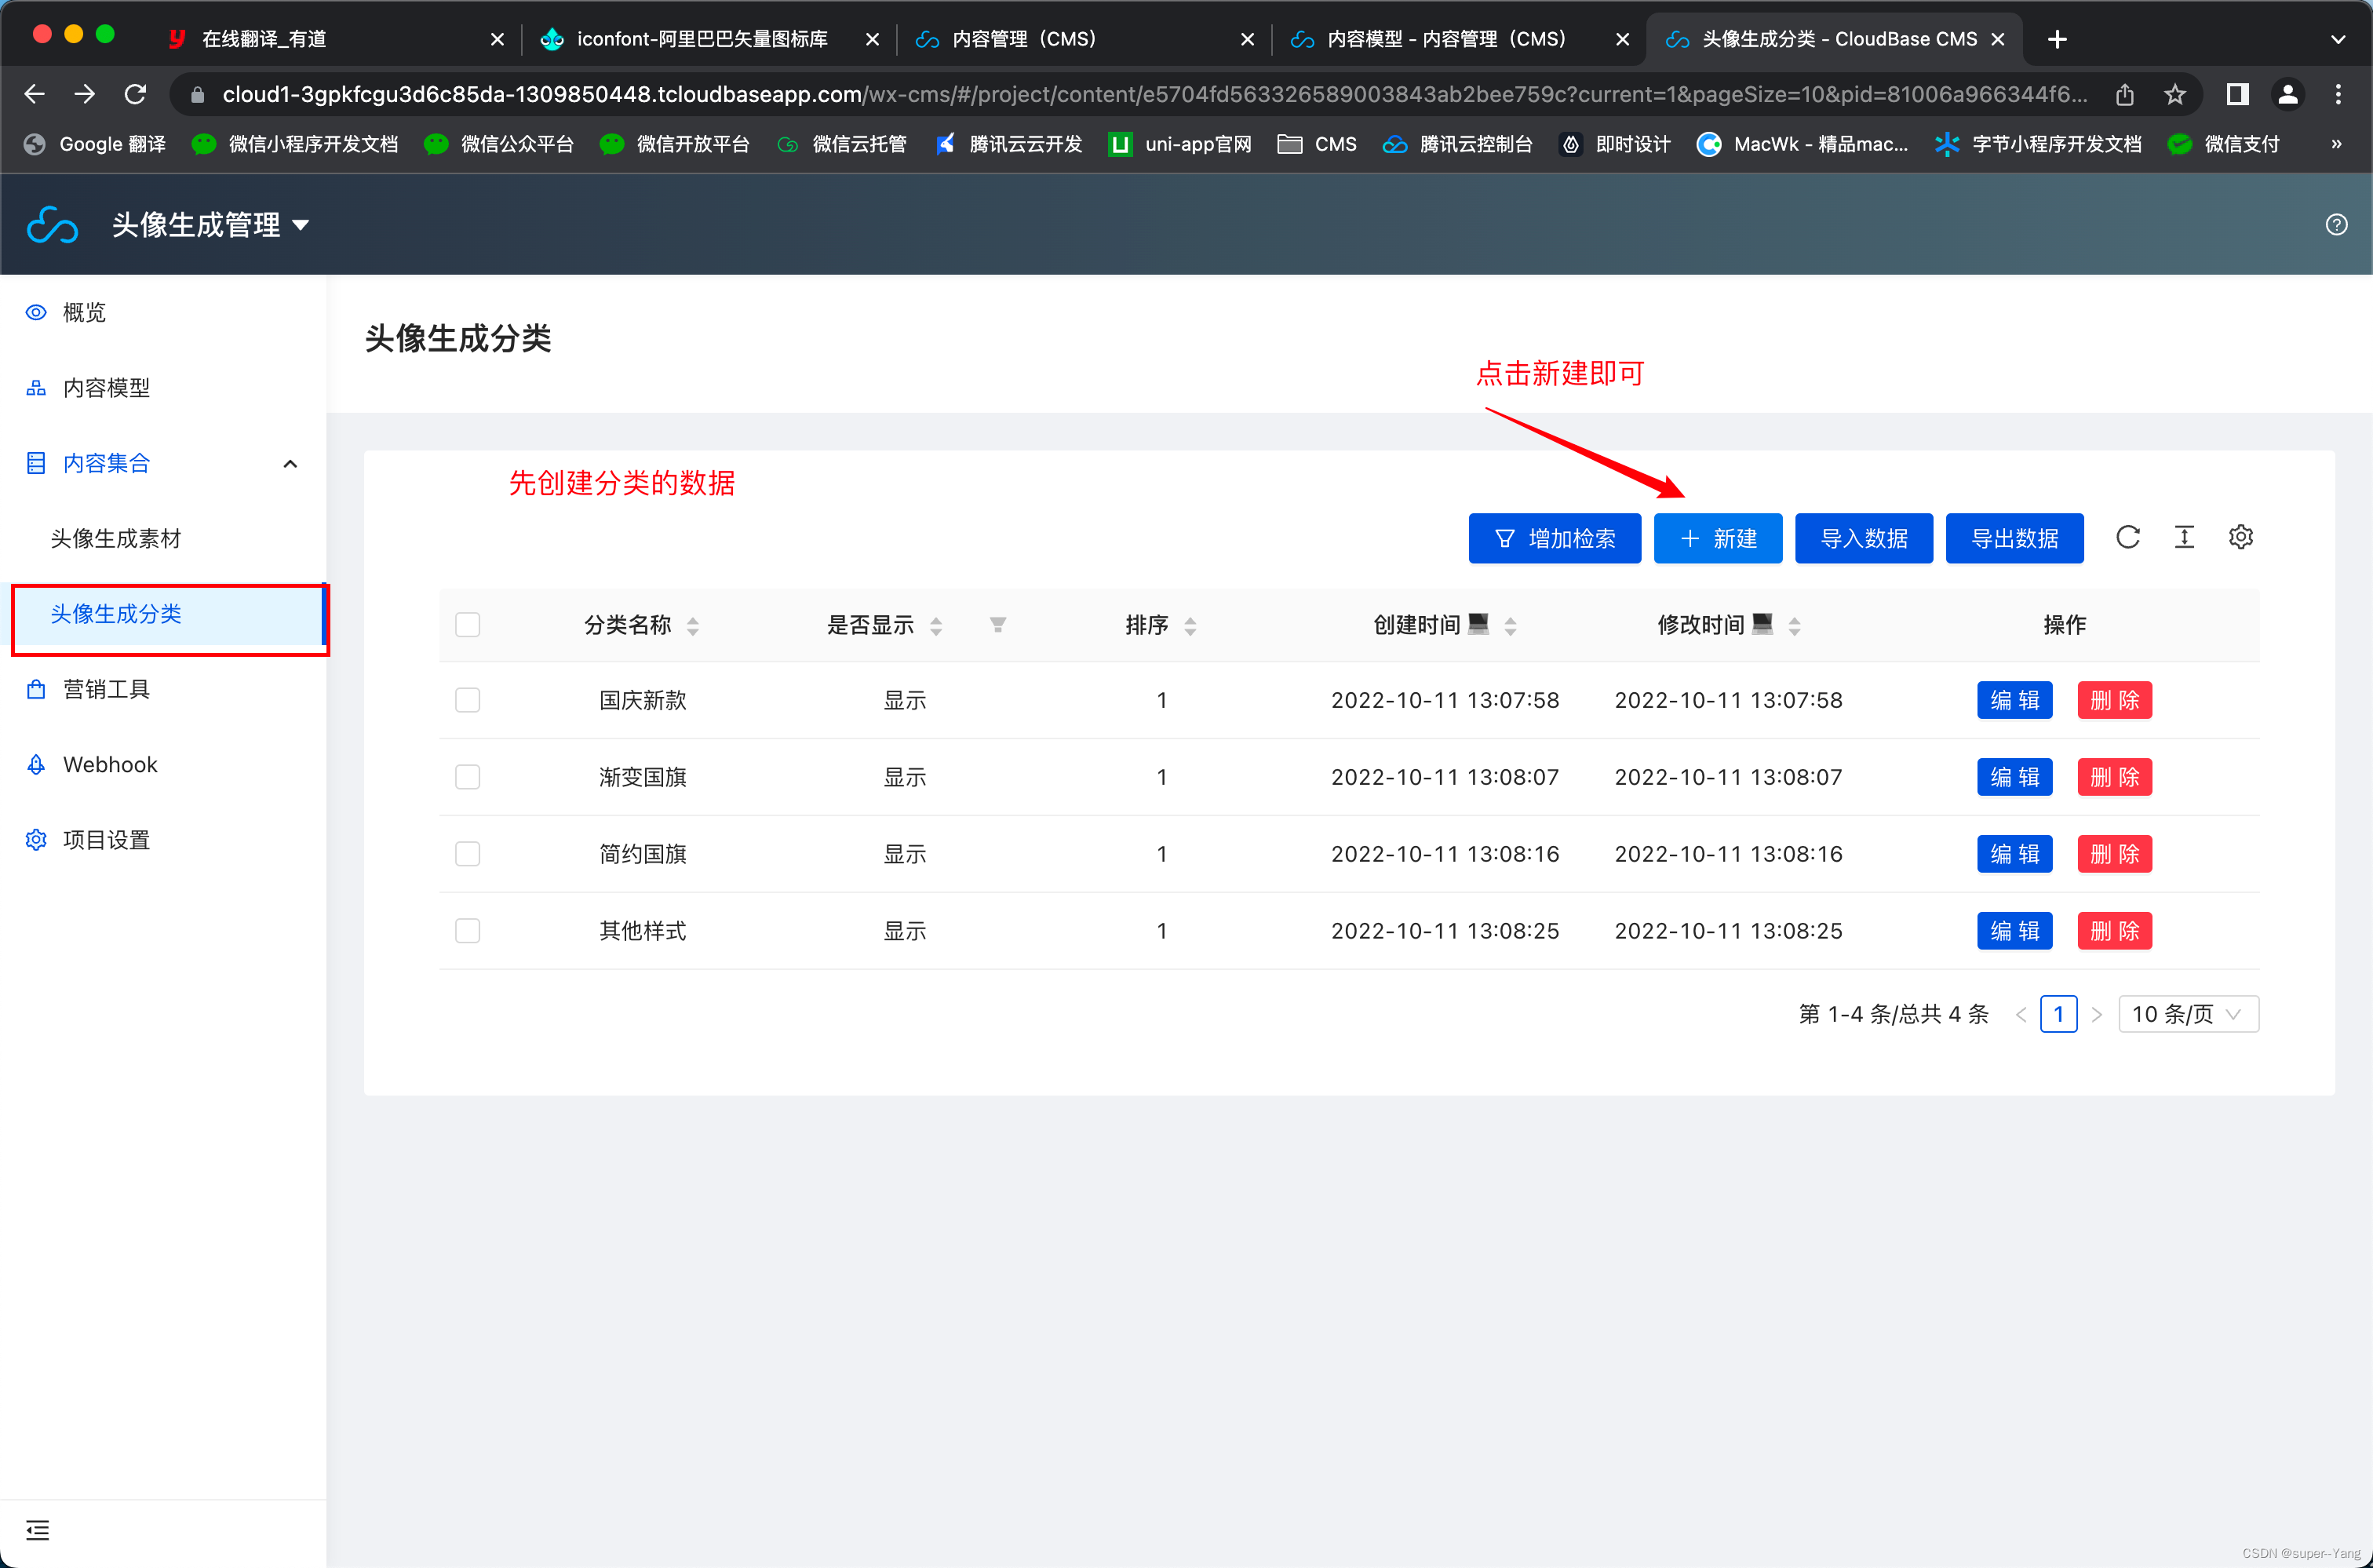Click the filter funnel in 是否显示 column
This screenshot has height=1568, width=2373.
point(998,625)
